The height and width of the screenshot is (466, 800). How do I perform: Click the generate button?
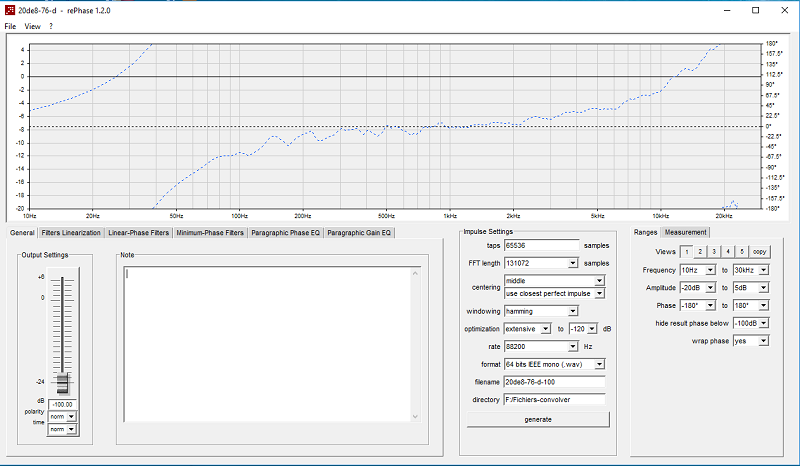[538, 420]
